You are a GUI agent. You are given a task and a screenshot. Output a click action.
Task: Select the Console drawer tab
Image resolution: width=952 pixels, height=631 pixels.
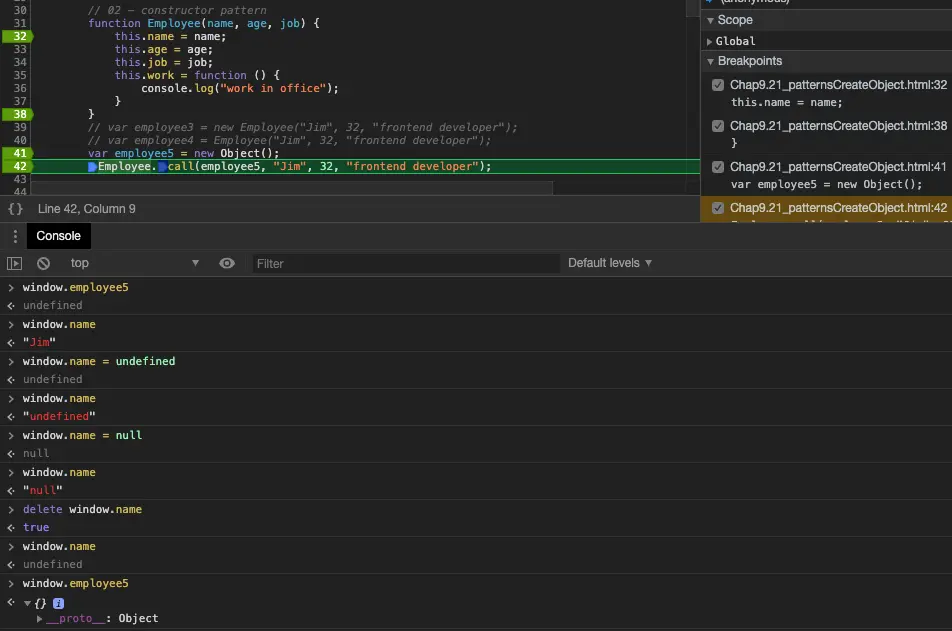pos(58,236)
